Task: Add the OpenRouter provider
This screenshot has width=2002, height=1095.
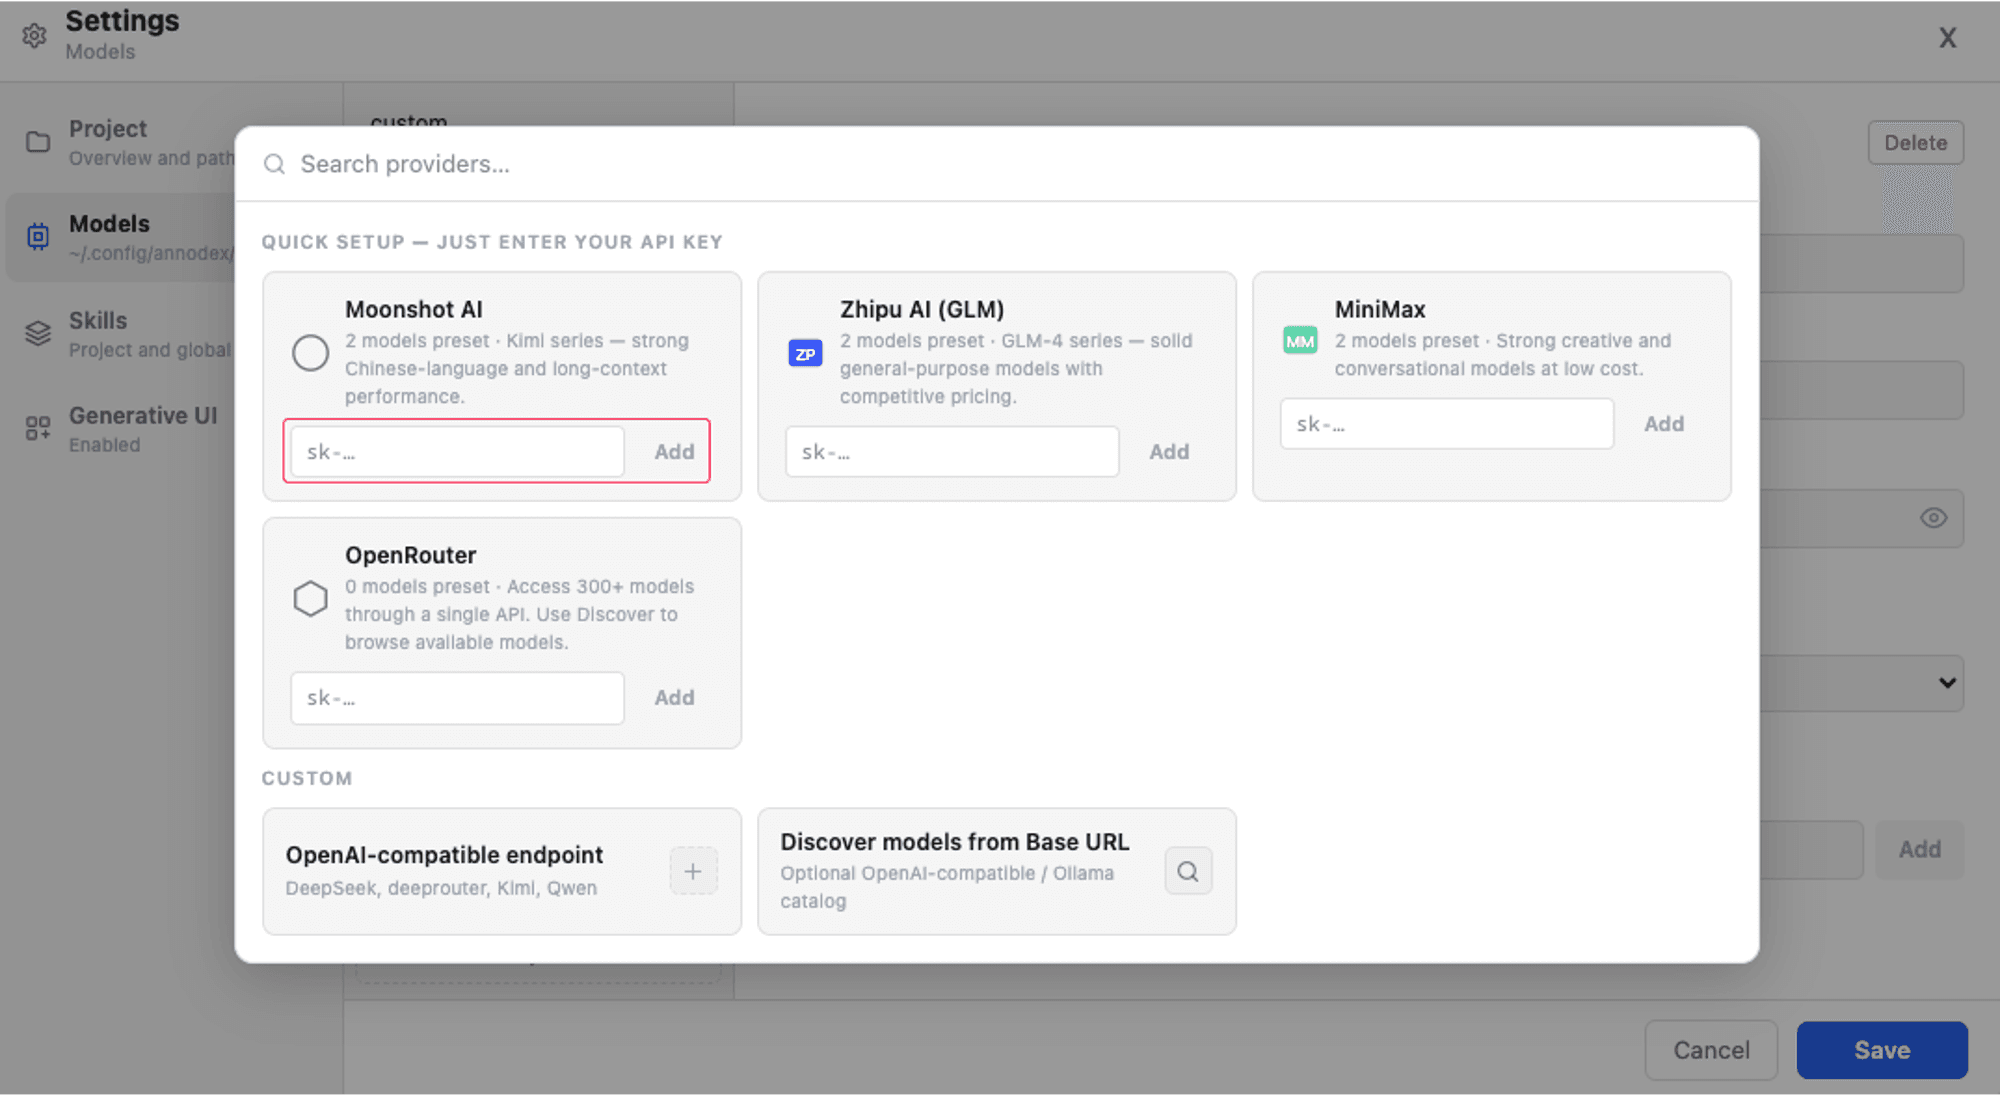Action: coord(674,698)
